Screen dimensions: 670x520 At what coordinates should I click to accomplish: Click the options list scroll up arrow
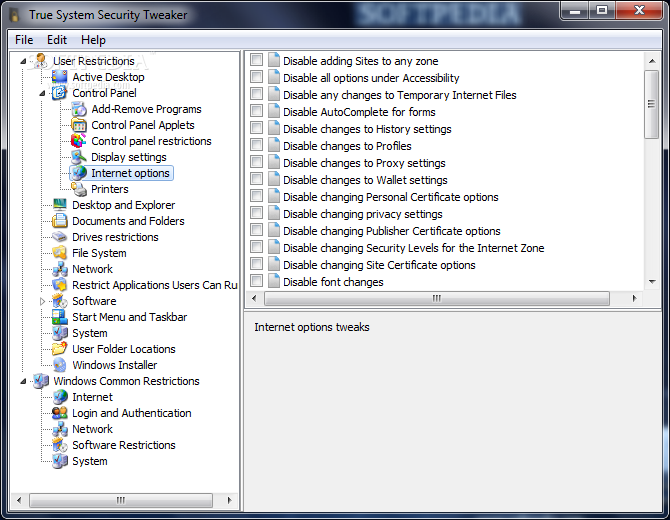click(x=652, y=61)
